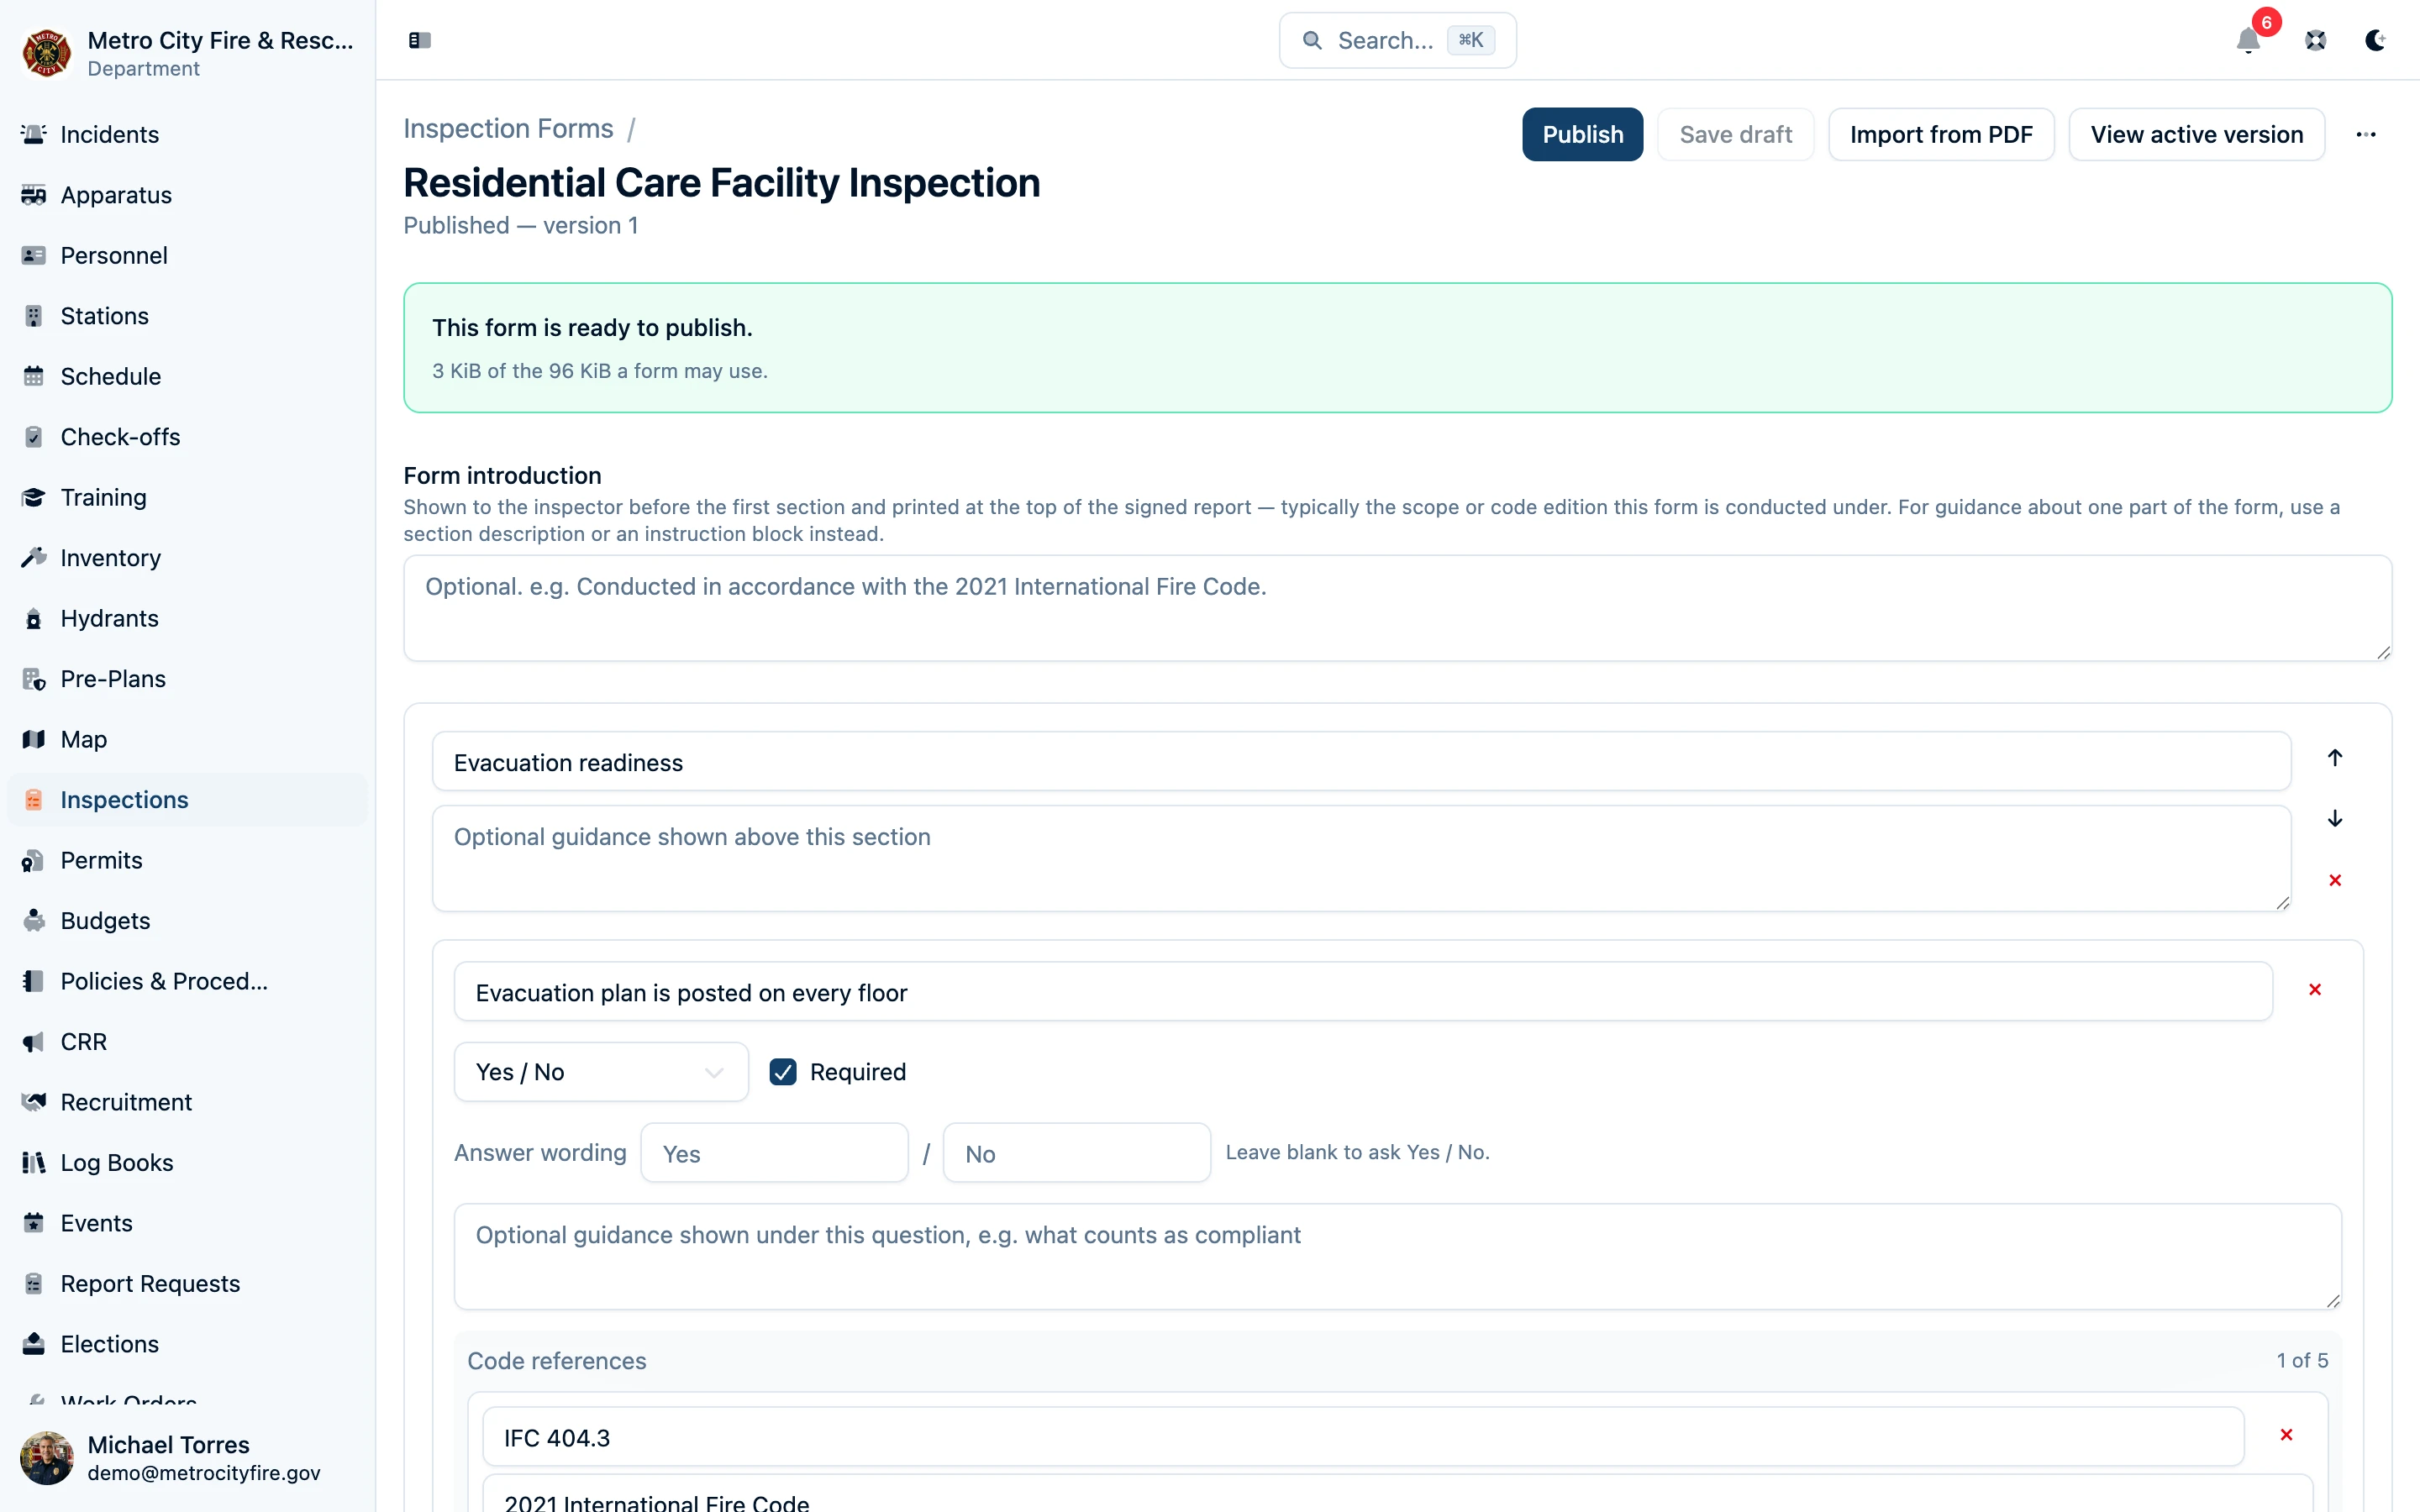Screen dimensions: 2420x1512
Task: Move Evacuation readiness section up
Action: 2334,758
